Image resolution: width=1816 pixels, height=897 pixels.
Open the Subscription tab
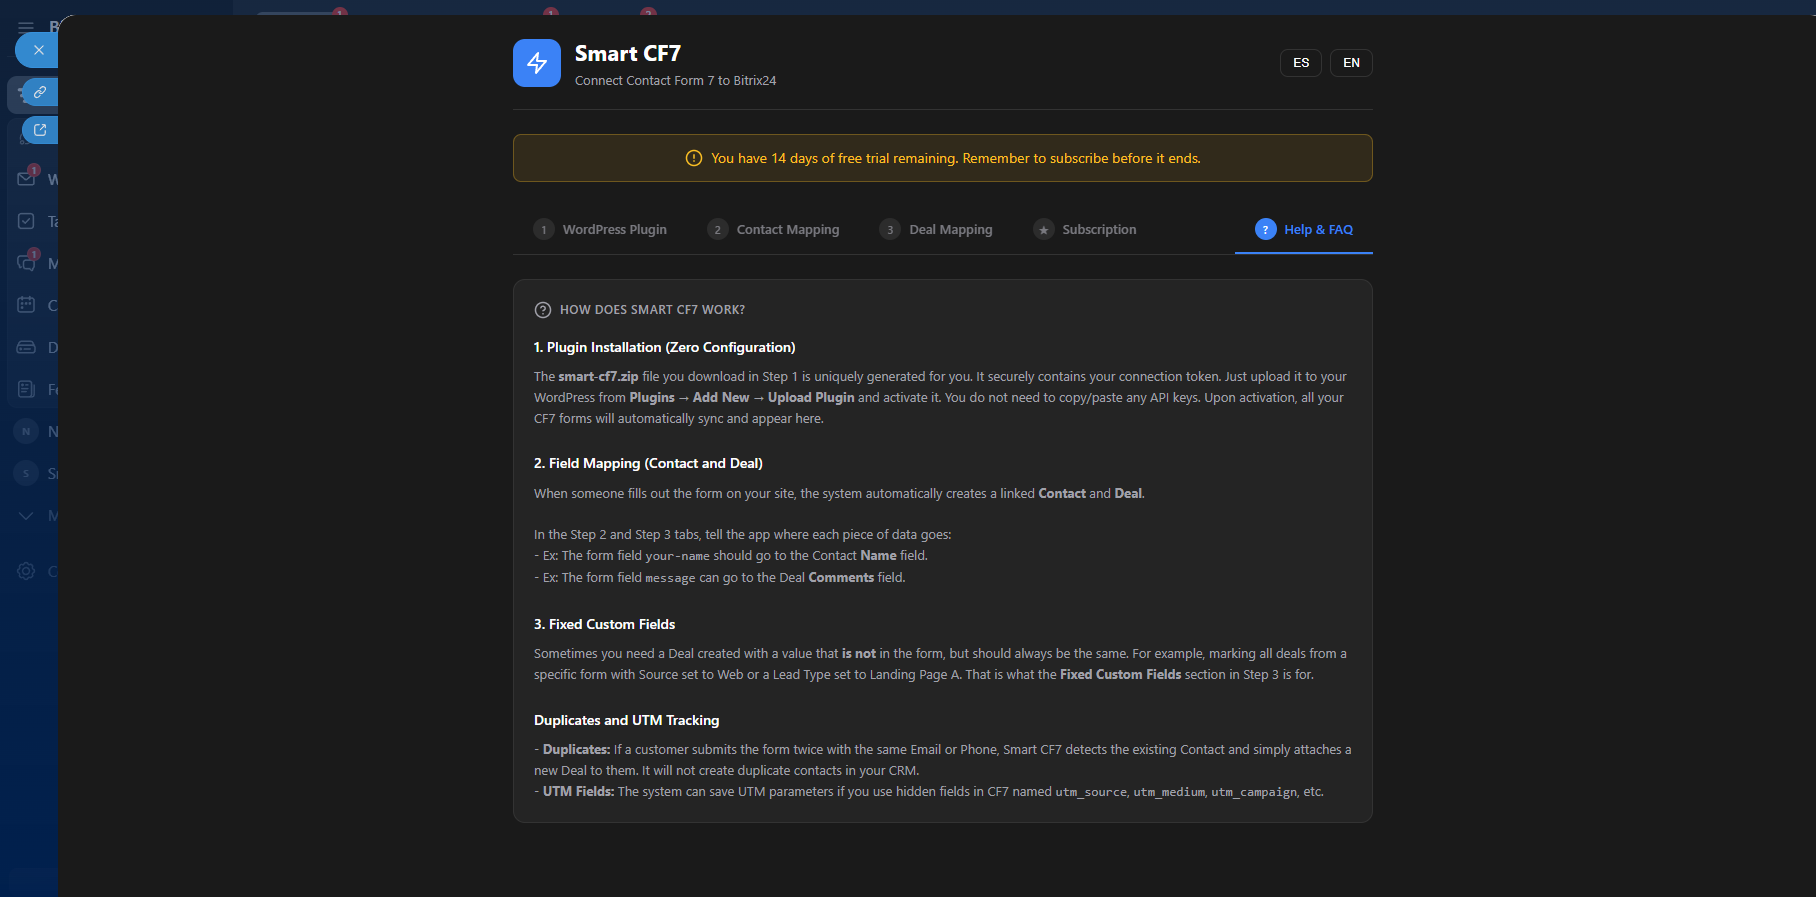coord(1085,230)
